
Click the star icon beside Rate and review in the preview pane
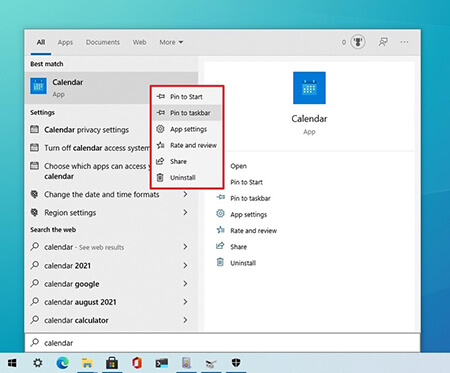(x=220, y=230)
